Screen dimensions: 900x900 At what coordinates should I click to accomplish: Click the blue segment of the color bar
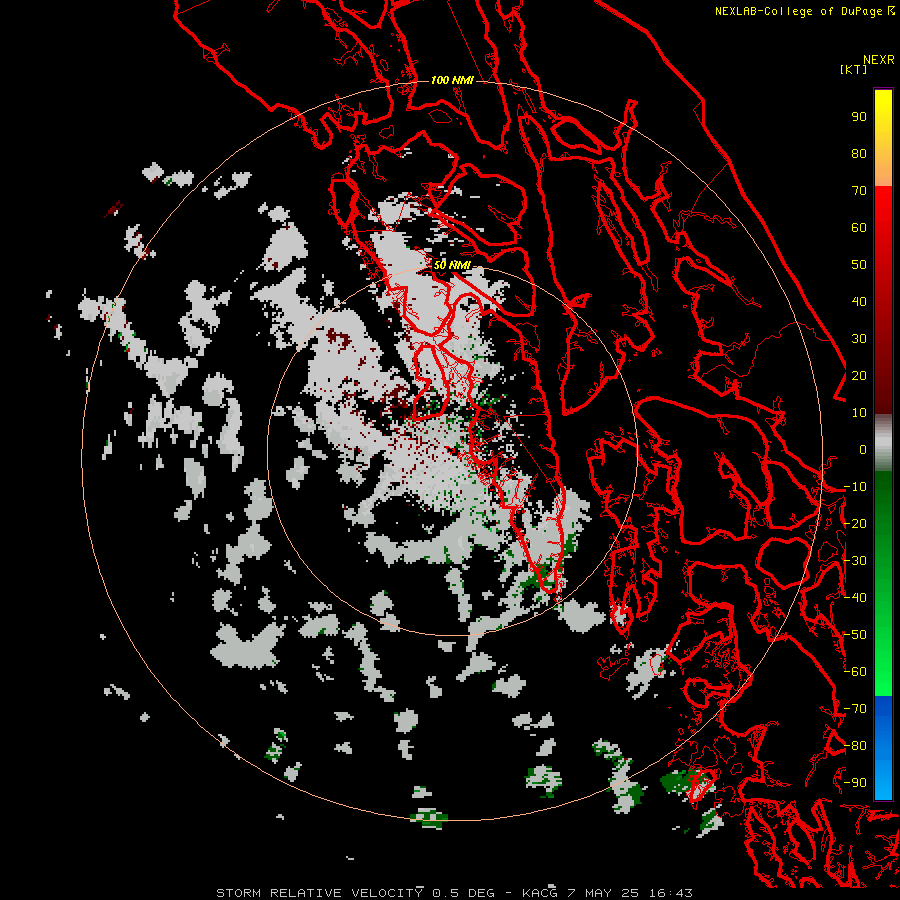click(x=883, y=747)
